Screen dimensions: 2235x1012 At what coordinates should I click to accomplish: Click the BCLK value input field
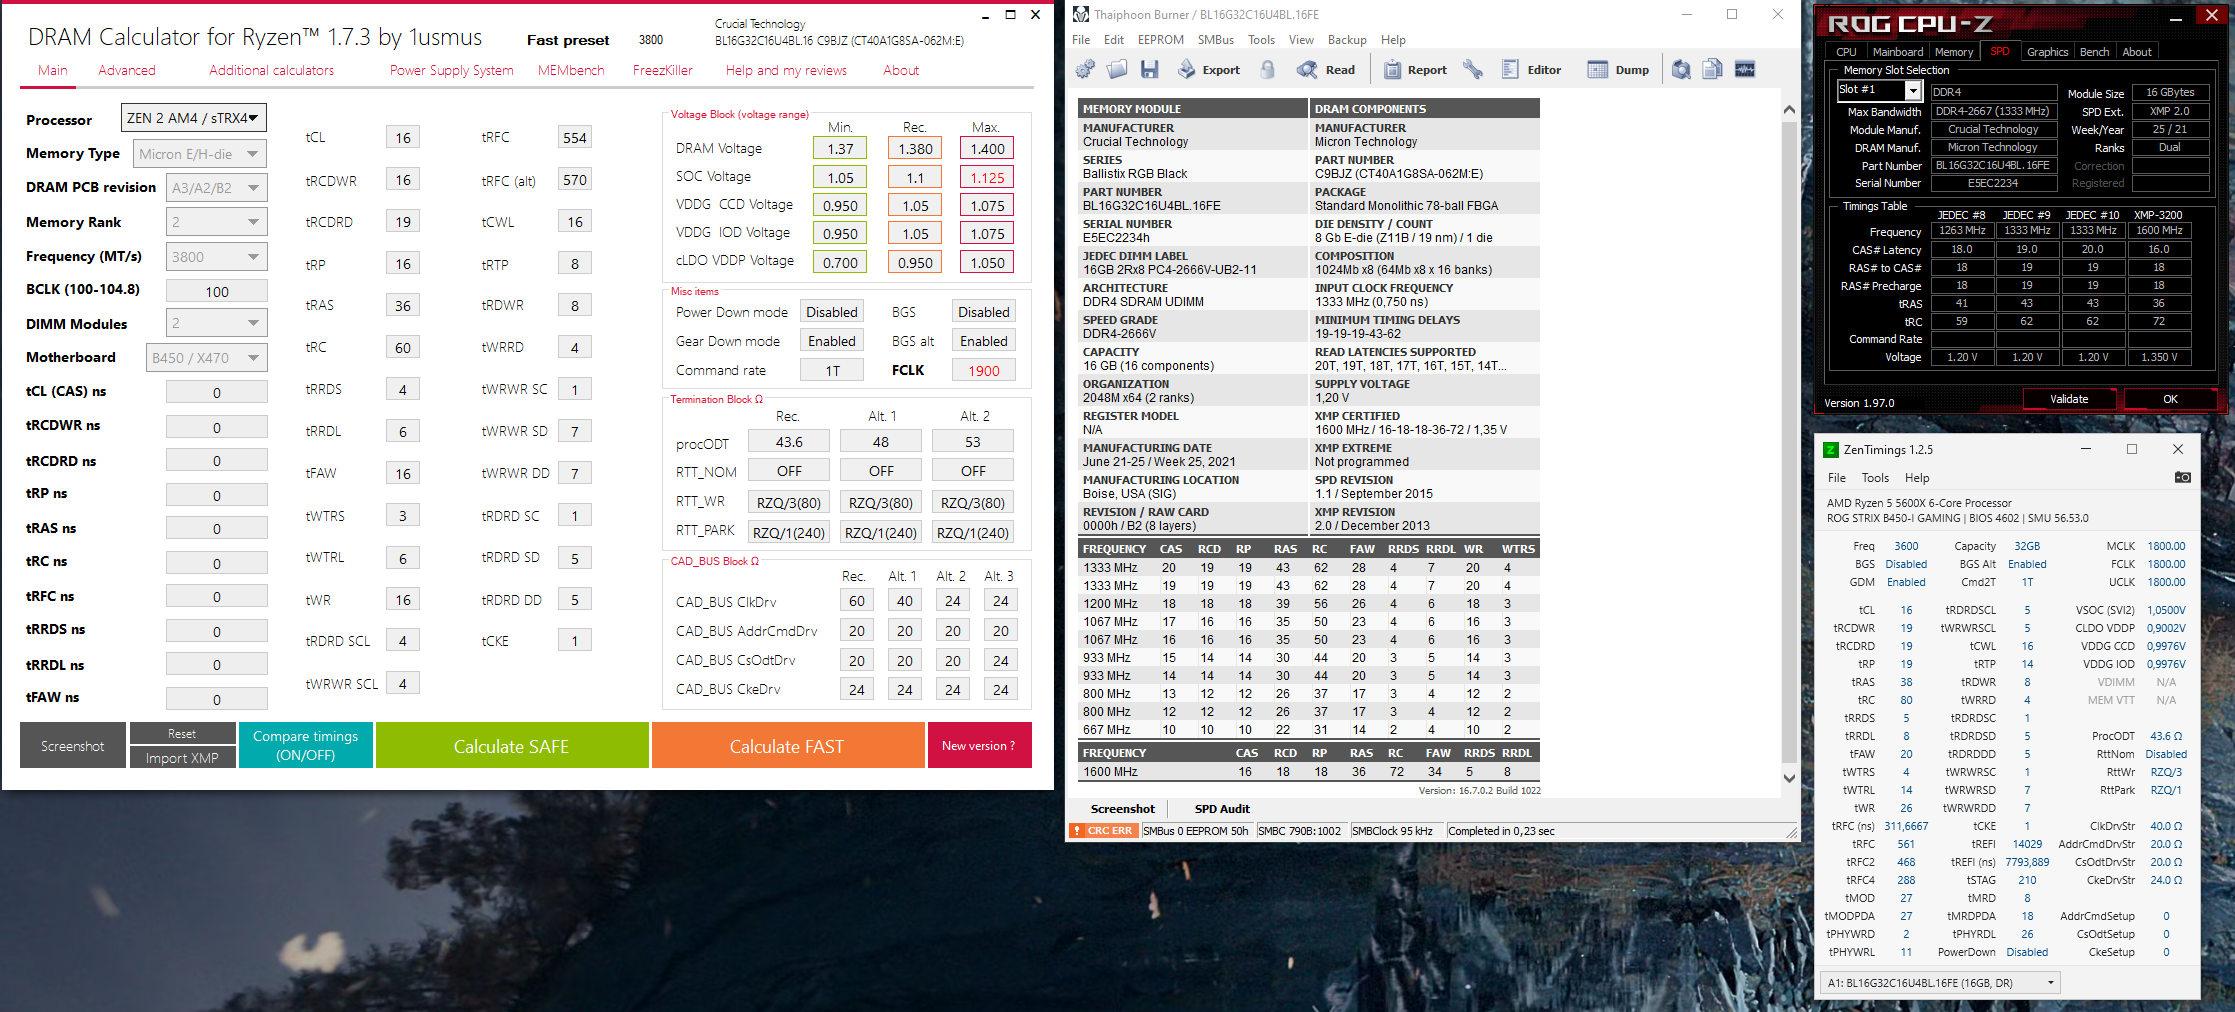tap(216, 291)
